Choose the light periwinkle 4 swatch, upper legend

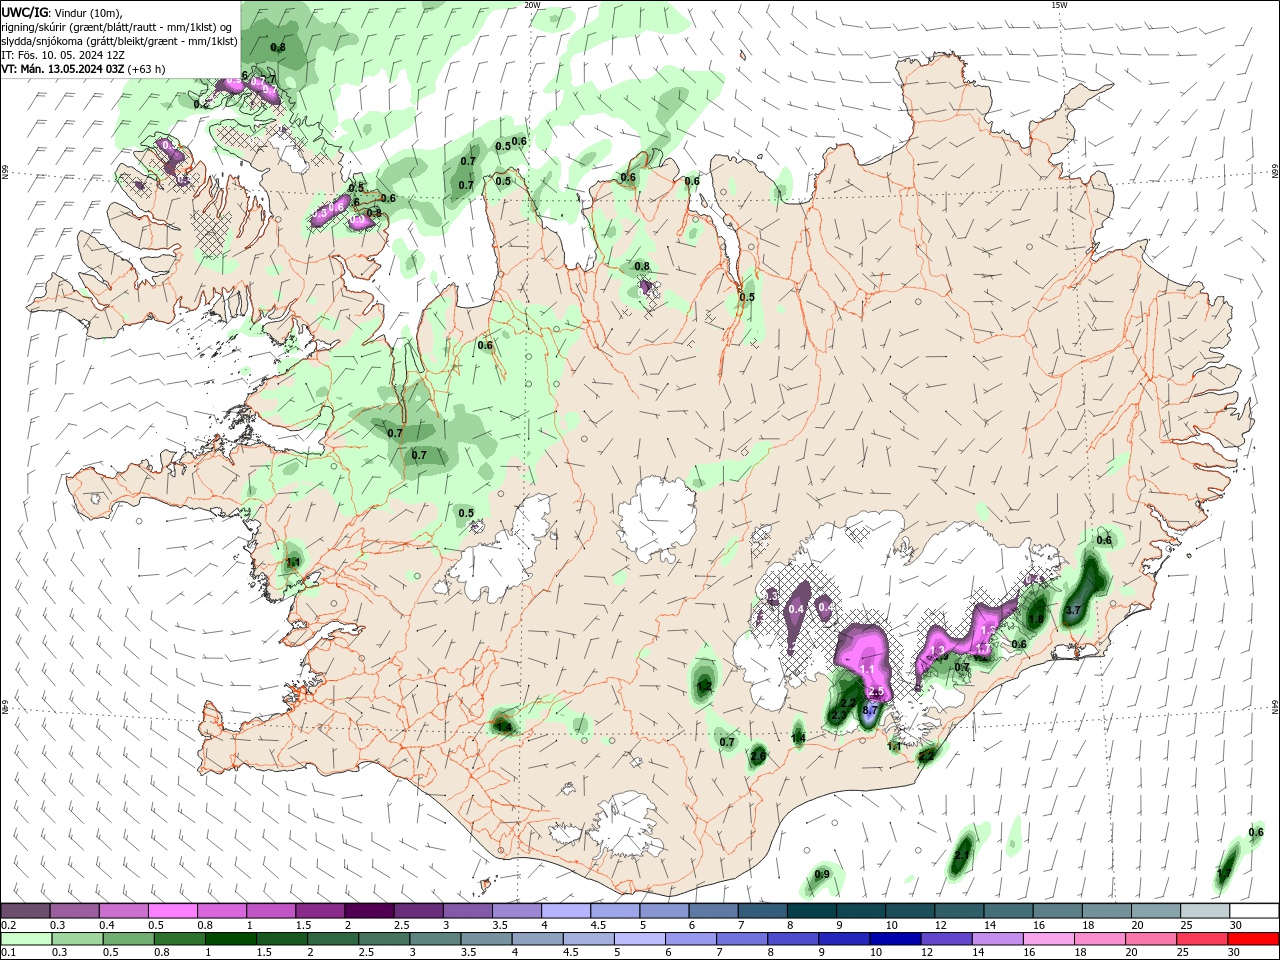[x=565, y=911]
